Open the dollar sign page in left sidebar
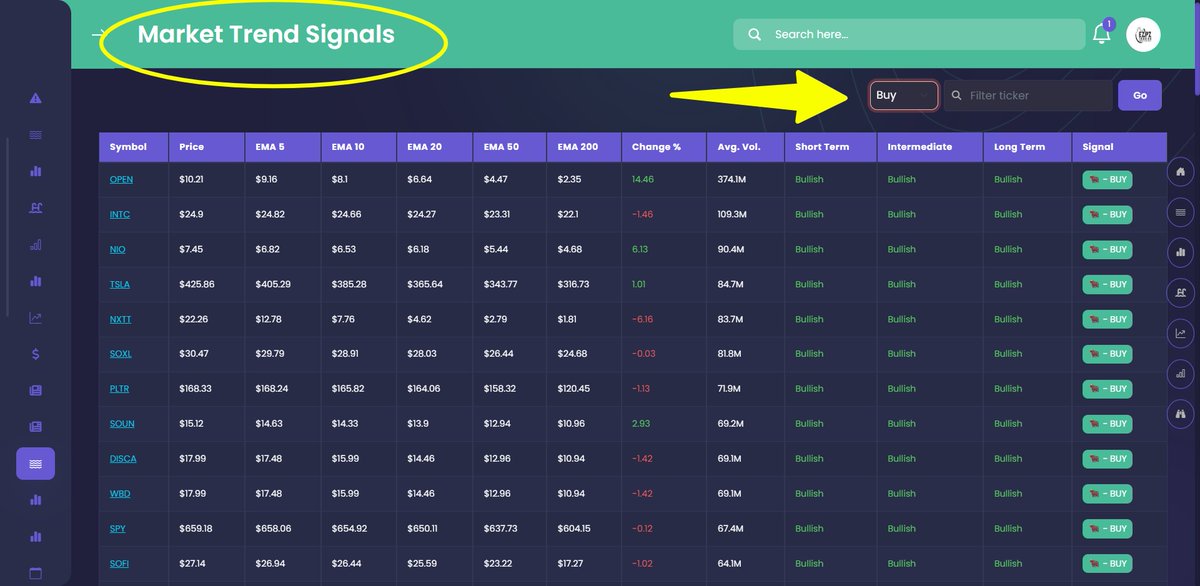This screenshot has width=1200, height=586. 35,354
